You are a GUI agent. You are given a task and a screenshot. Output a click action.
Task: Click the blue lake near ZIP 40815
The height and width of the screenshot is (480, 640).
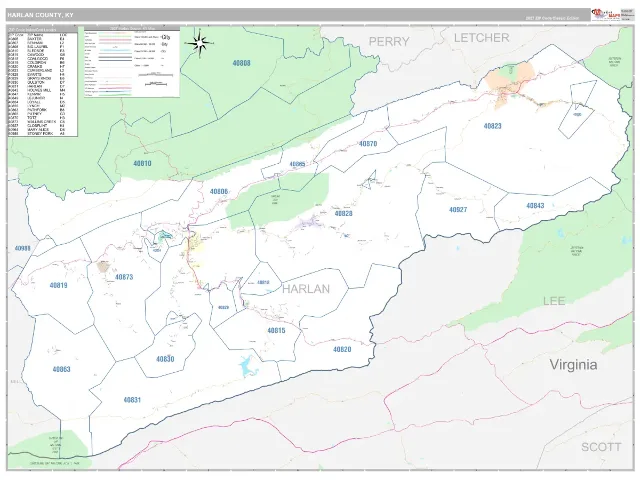[x=248, y=365]
